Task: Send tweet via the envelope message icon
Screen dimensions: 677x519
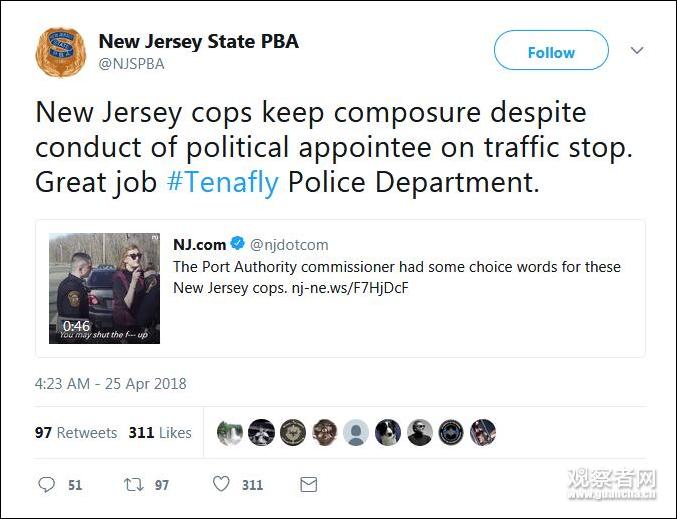Action: [x=309, y=484]
